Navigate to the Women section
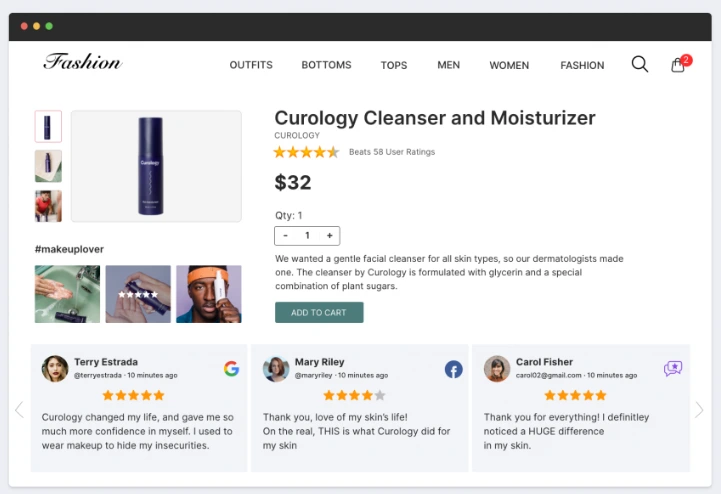 point(509,65)
